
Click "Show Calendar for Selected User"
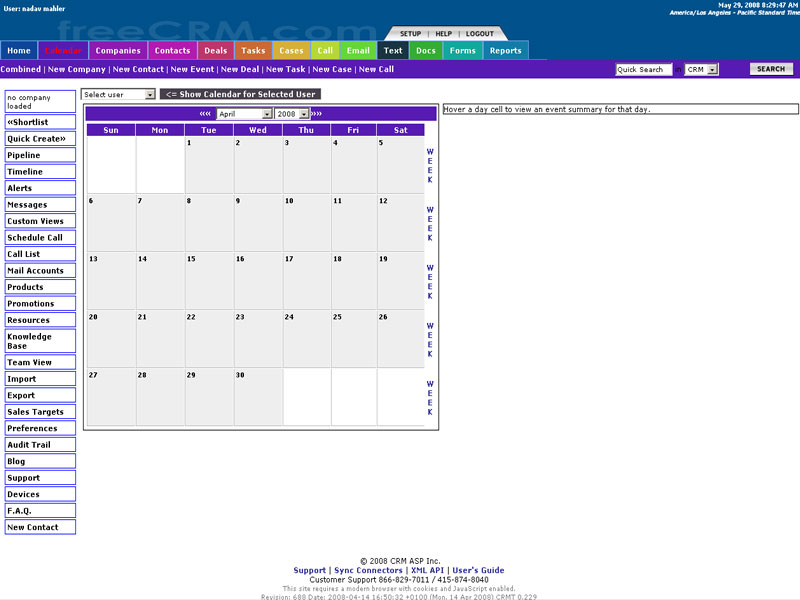240,93
